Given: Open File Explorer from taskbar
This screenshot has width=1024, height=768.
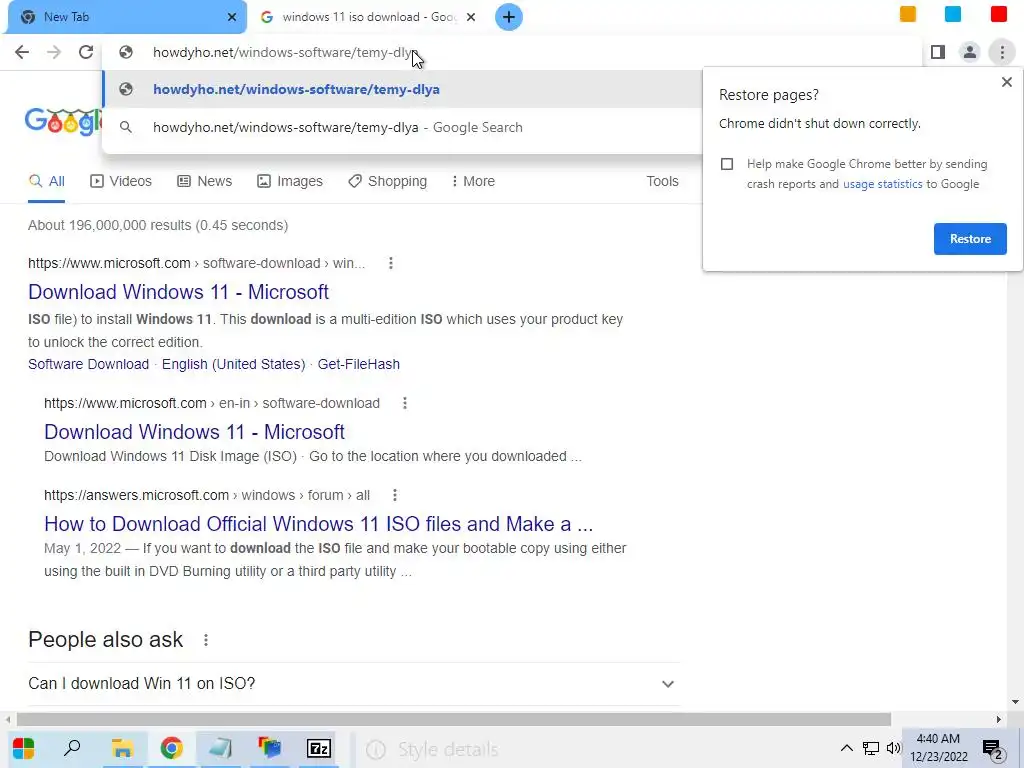Looking at the screenshot, I should [122, 748].
